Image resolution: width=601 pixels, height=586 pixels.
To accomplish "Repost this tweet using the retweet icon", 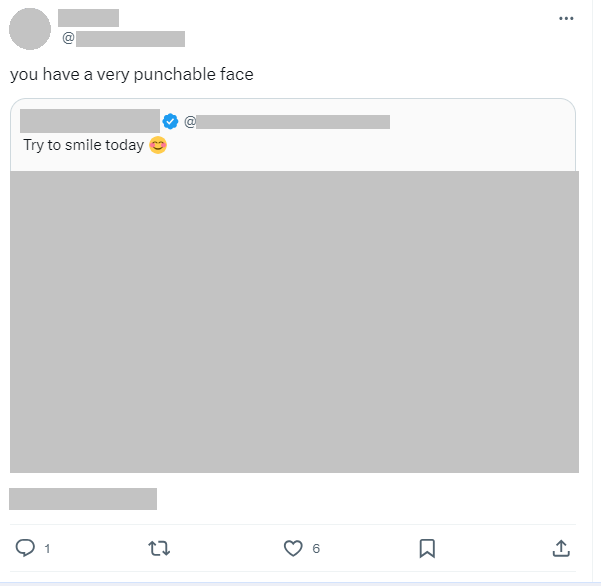I will point(159,548).
